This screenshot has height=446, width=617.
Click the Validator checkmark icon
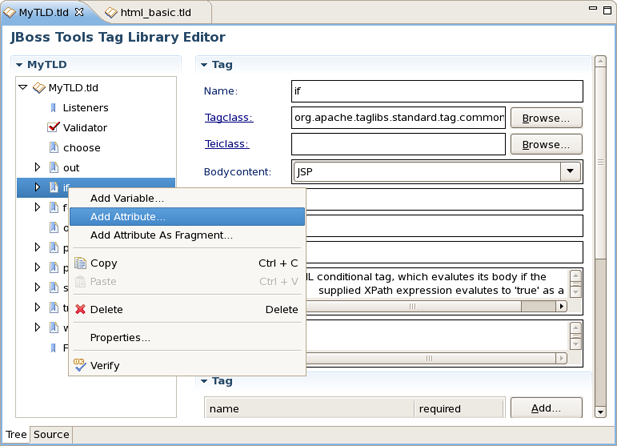click(x=53, y=127)
